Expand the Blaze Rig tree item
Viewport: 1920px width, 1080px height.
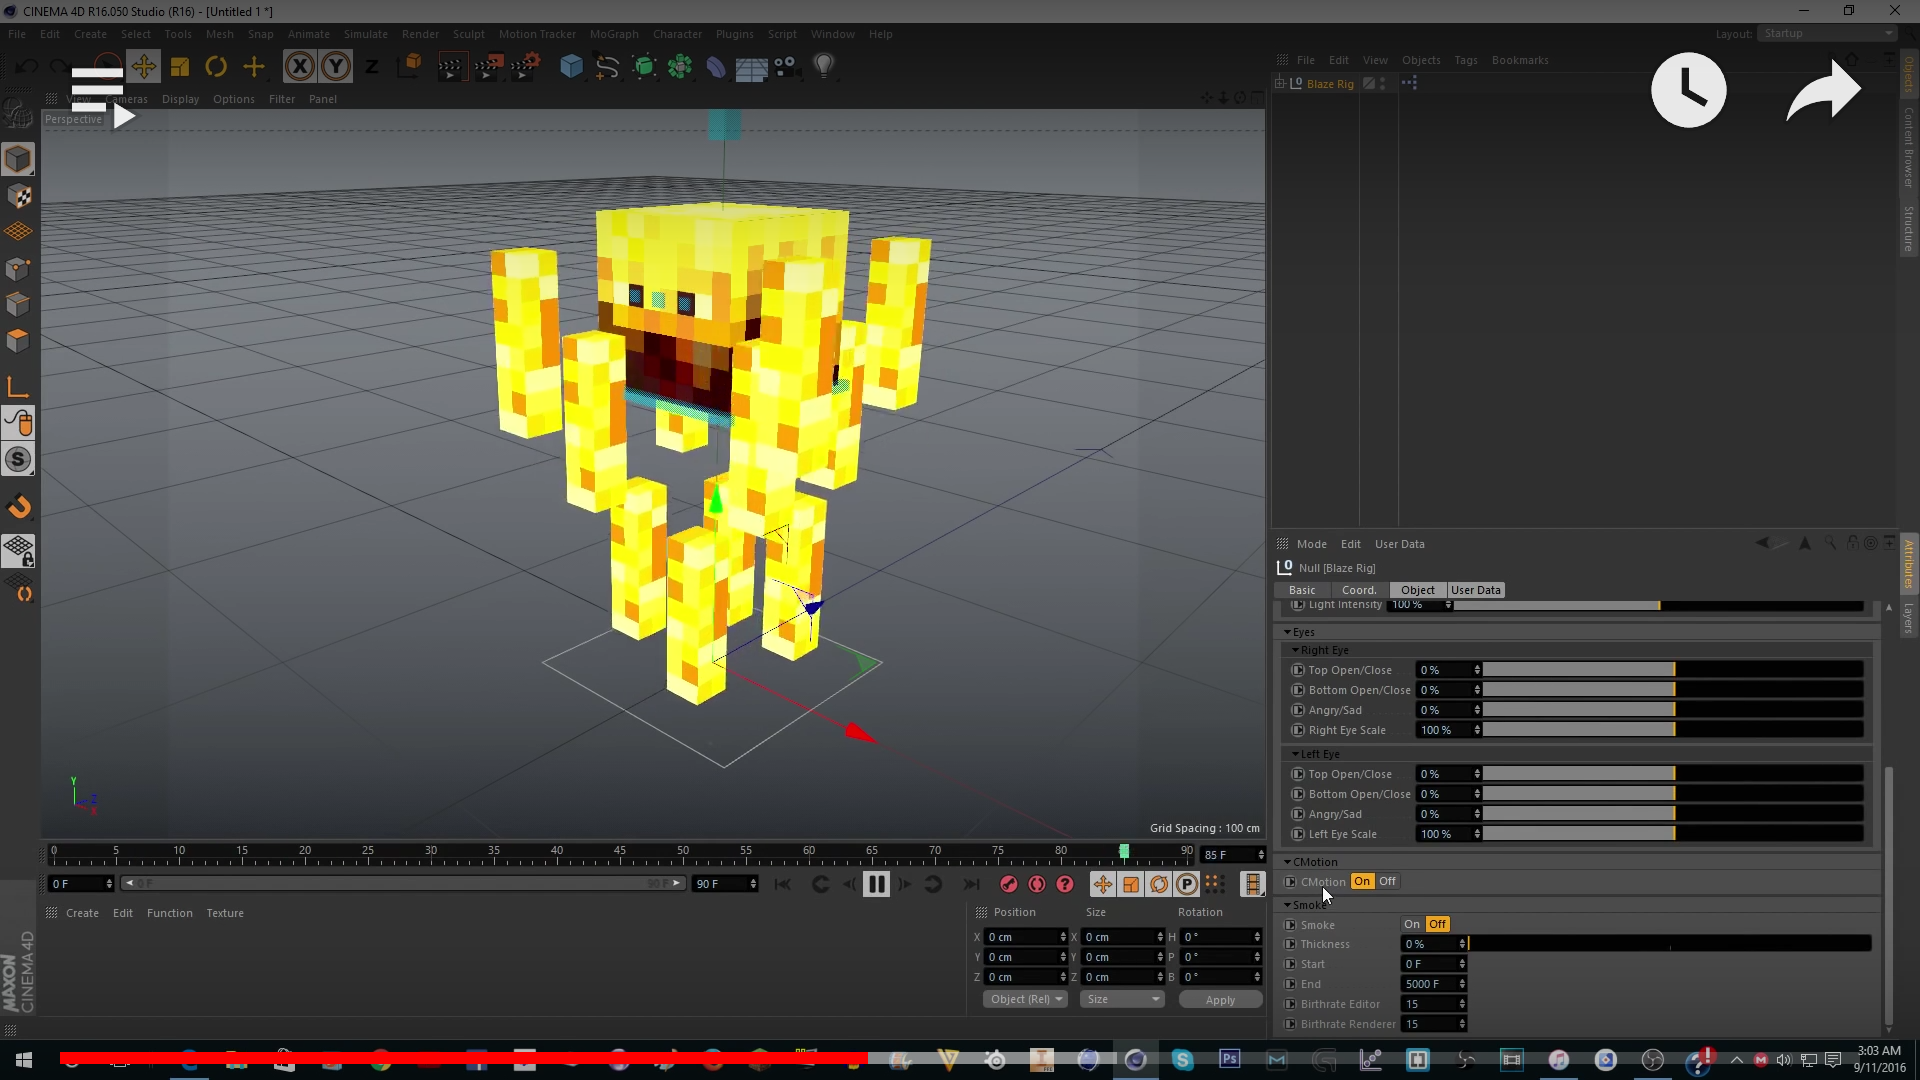click(x=1280, y=83)
